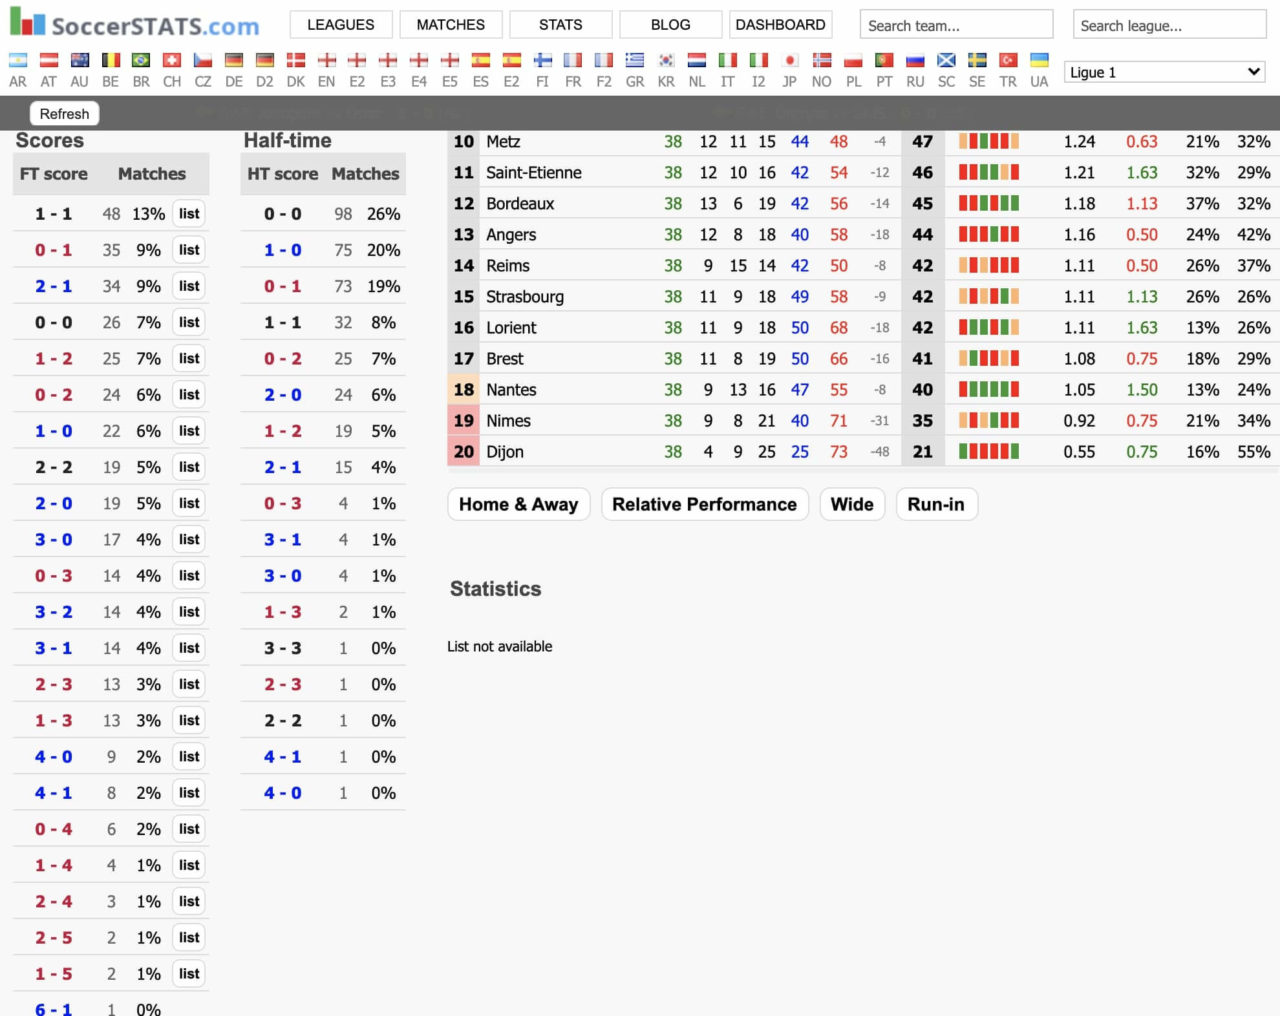Open the Germany flag icon (DE)
1280x1016 pixels.
pos(233,61)
